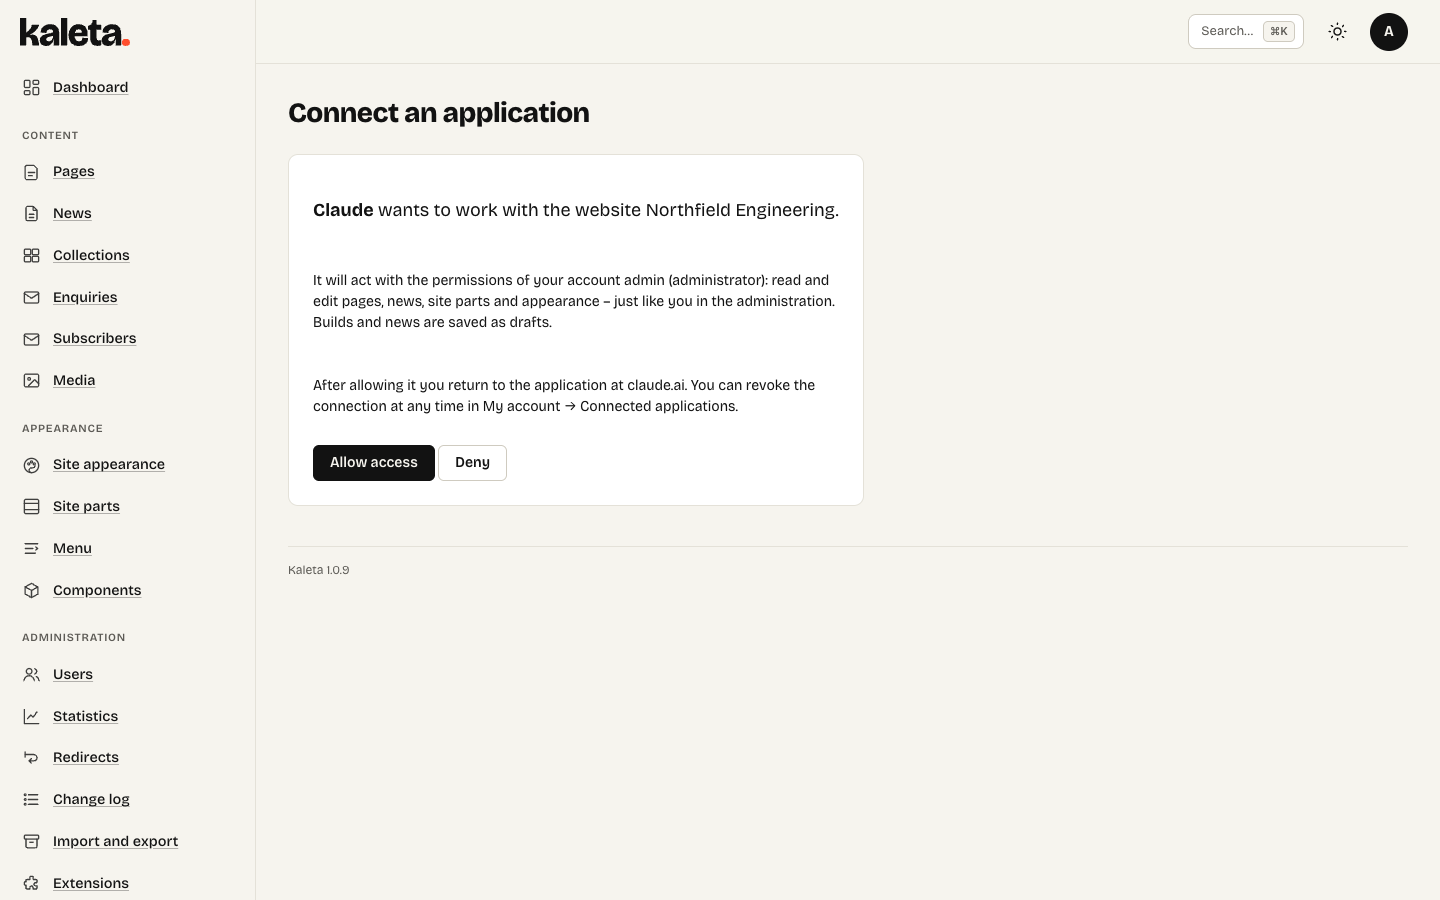This screenshot has height=900, width=1440.
Task: Open the Statistics link
Action: click(x=85, y=716)
